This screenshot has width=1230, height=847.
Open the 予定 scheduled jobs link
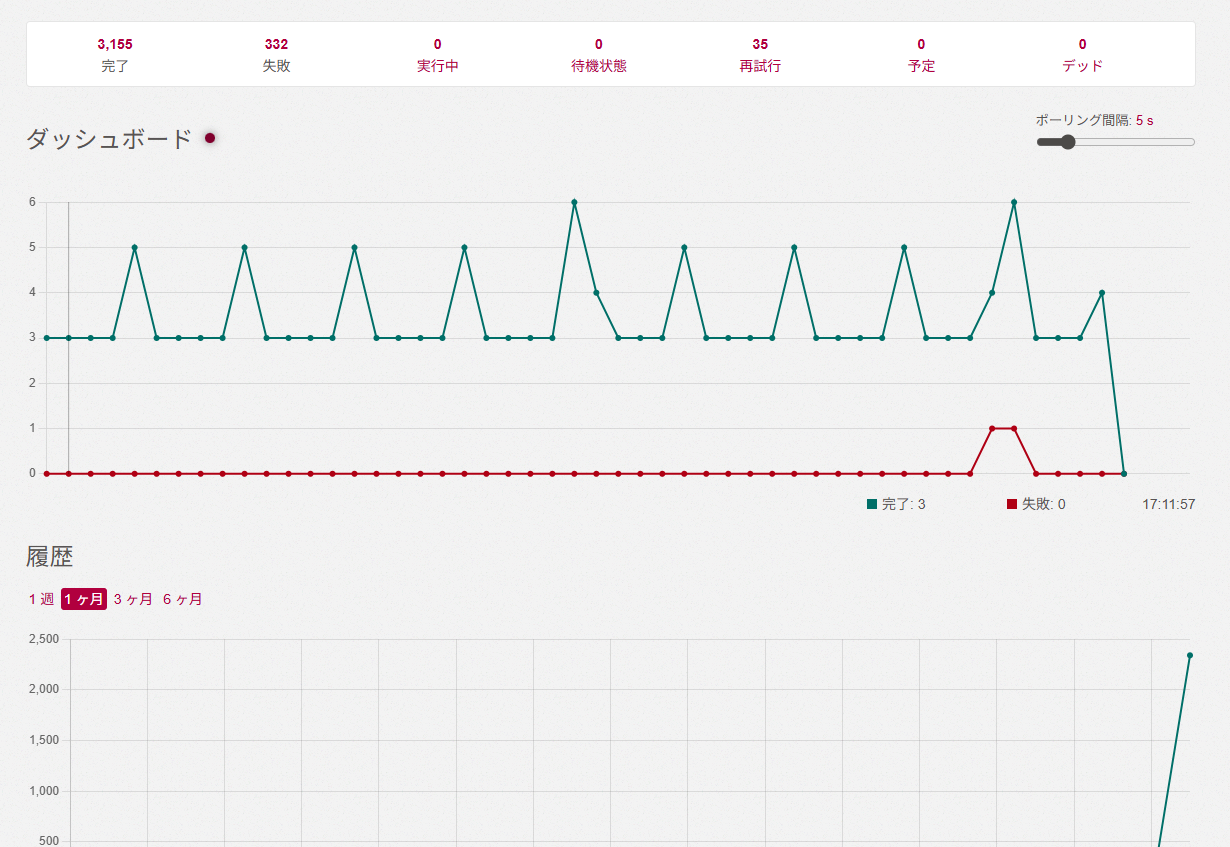(921, 55)
